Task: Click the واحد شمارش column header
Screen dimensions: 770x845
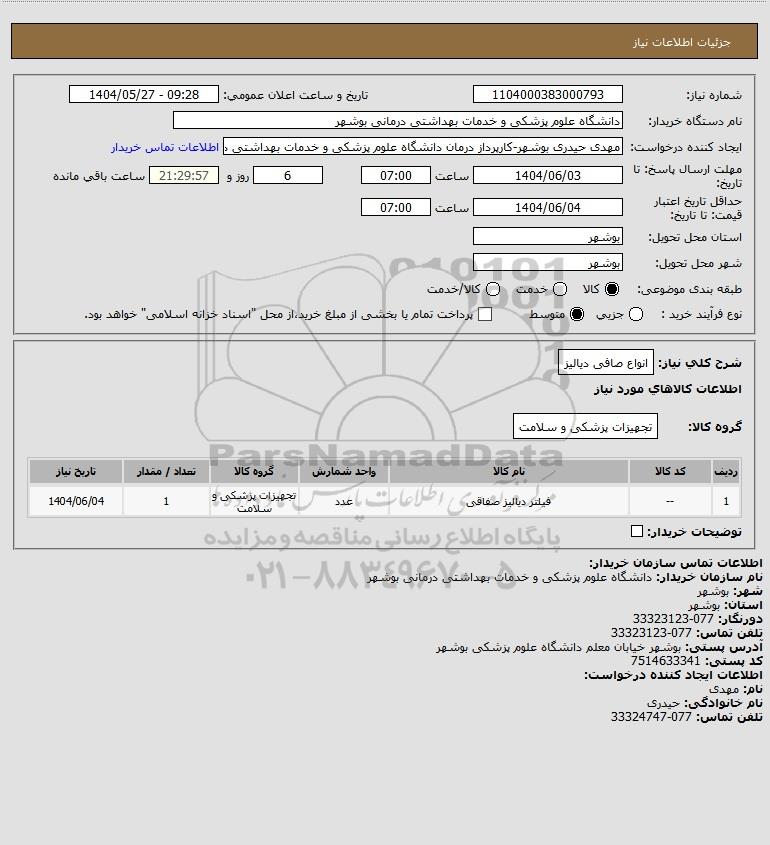Action: pos(344,472)
